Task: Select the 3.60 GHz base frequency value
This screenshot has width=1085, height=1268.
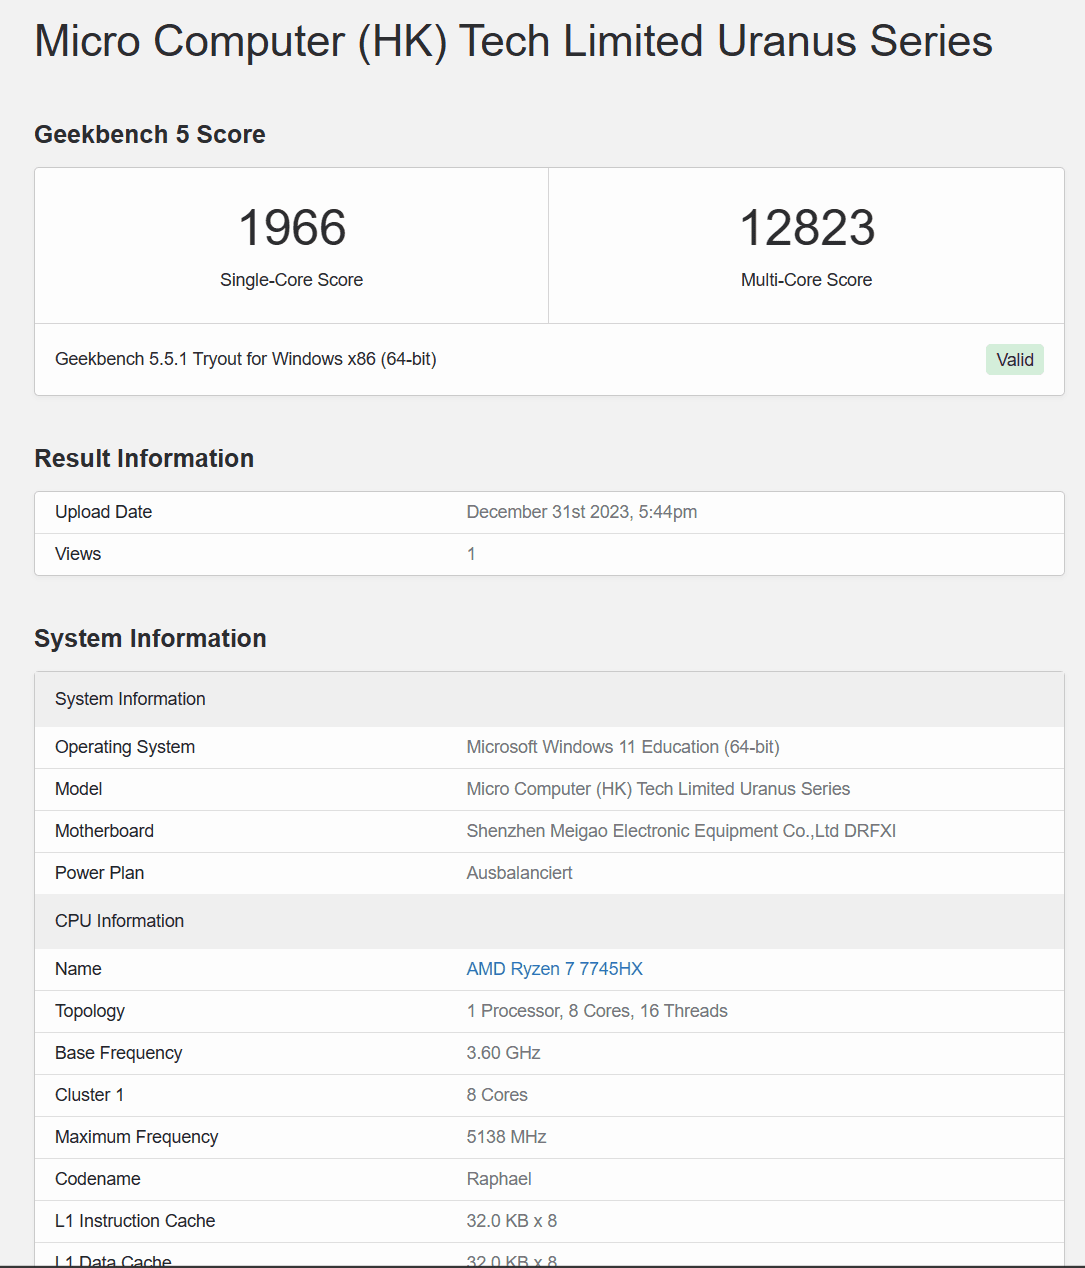Action: point(503,1053)
